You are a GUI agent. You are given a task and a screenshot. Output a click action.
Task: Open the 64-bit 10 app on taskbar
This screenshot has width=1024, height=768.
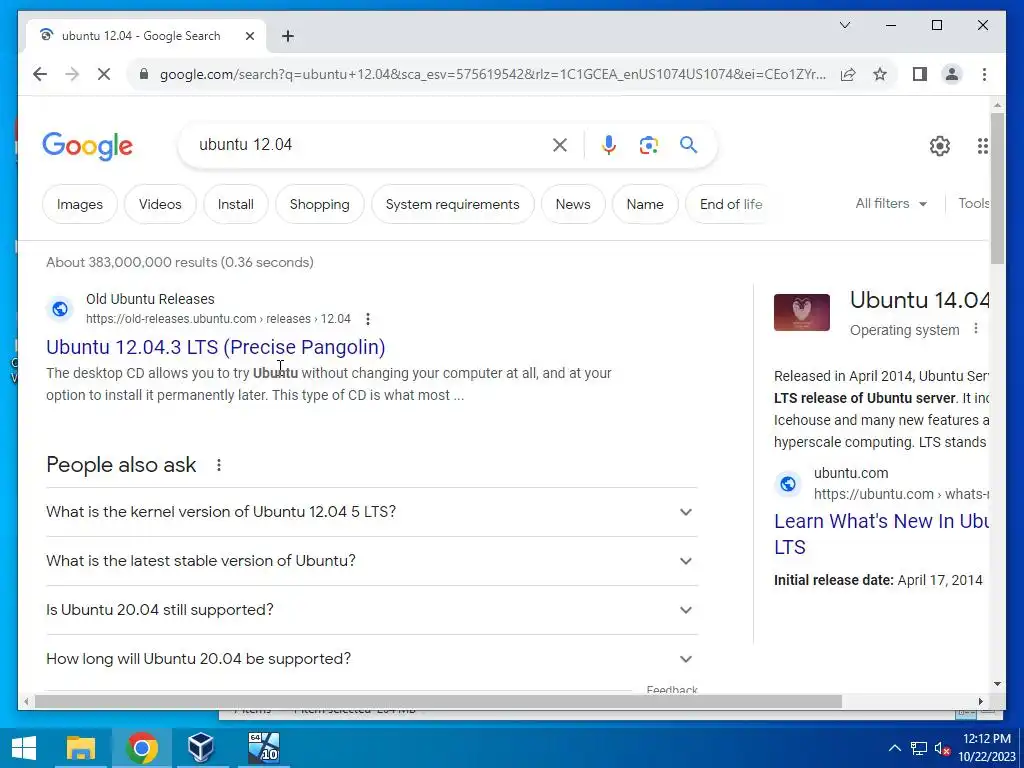point(264,748)
